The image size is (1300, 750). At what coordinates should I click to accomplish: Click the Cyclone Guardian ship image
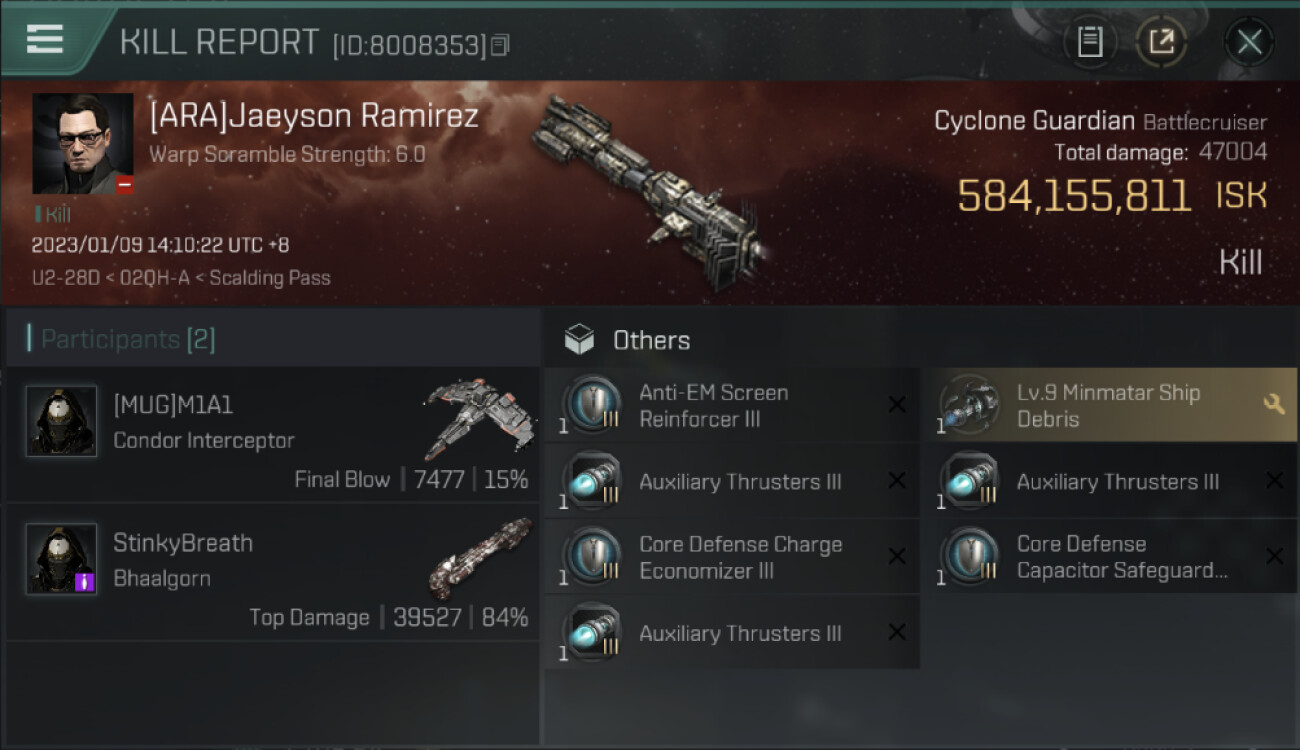648,191
